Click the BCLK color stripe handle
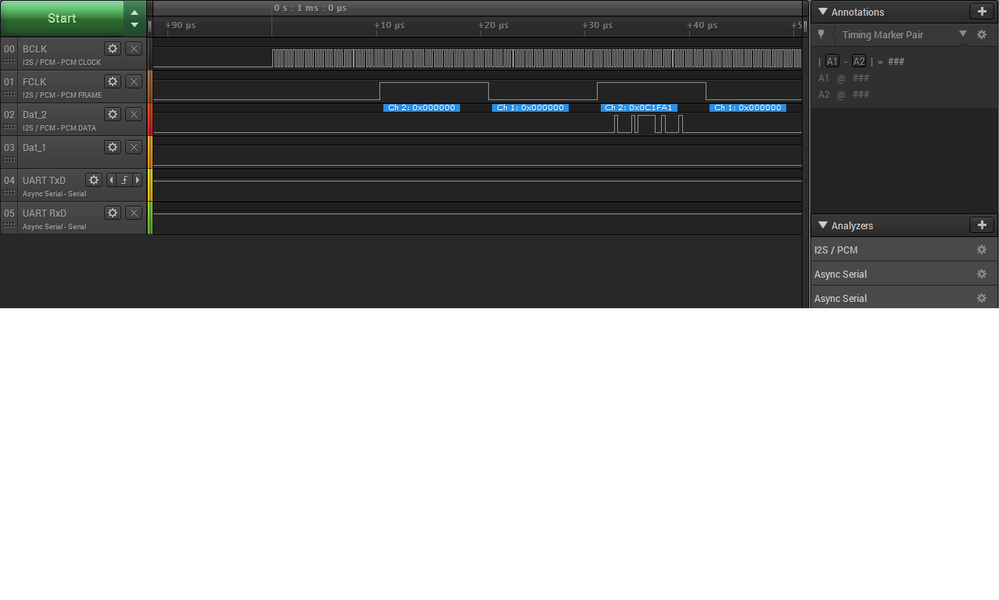This screenshot has height=600, width=999. click(150, 54)
